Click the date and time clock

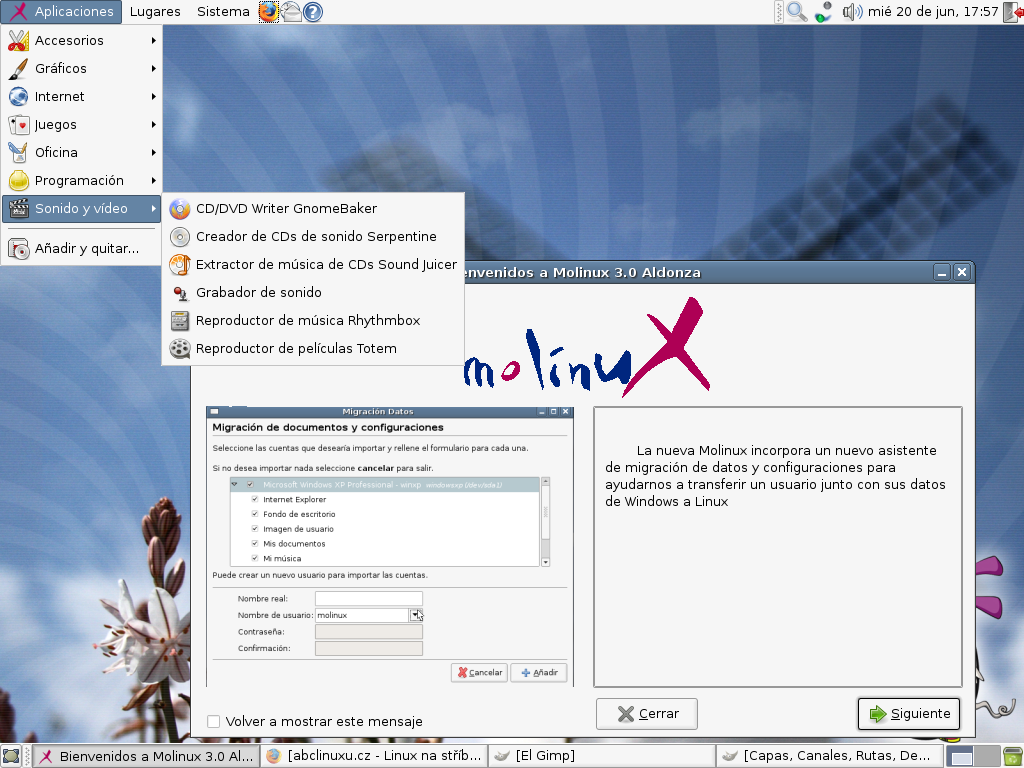[x=933, y=12]
